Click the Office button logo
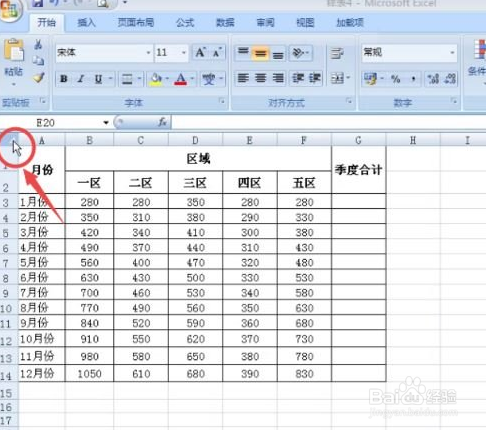Screen dimensions: 486x430 [10, 10]
